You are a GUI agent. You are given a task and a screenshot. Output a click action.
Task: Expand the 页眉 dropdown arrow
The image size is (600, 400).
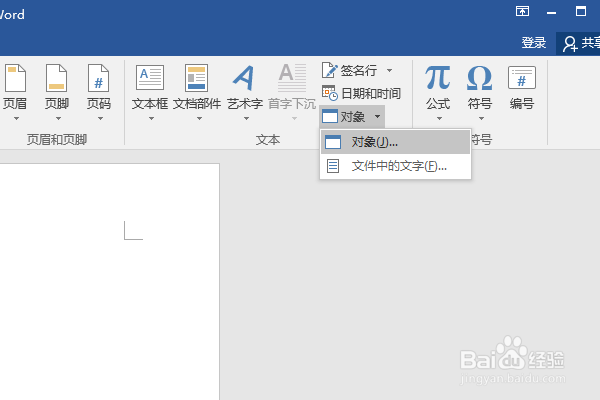tap(16, 119)
